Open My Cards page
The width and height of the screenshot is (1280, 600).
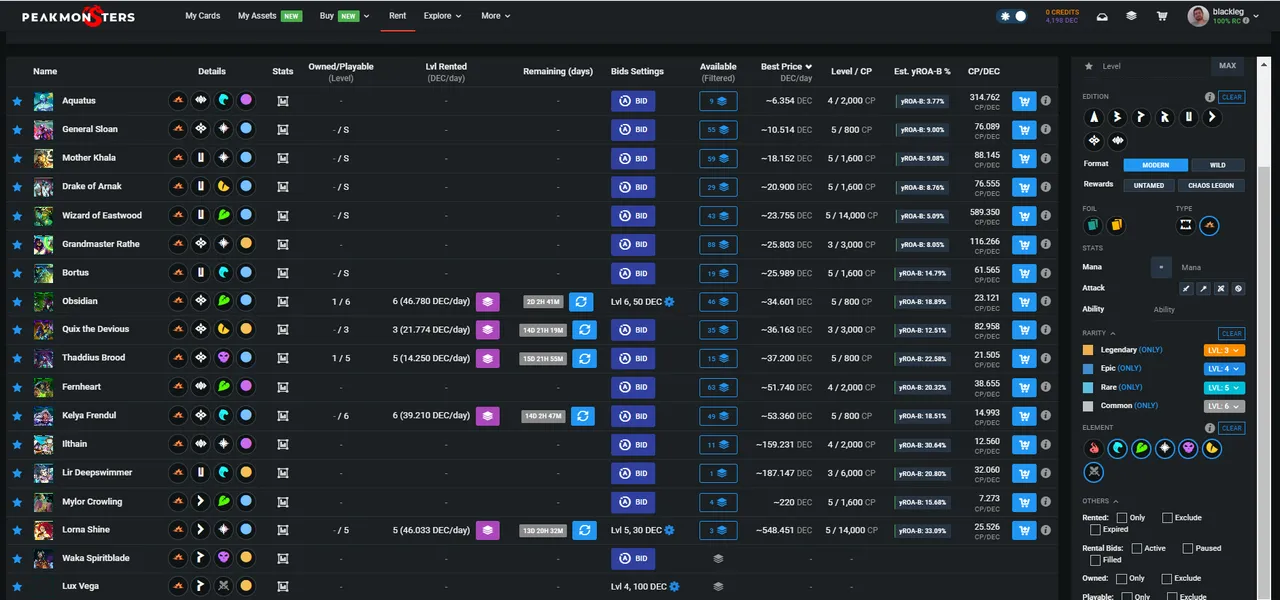click(x=203, y=16)
